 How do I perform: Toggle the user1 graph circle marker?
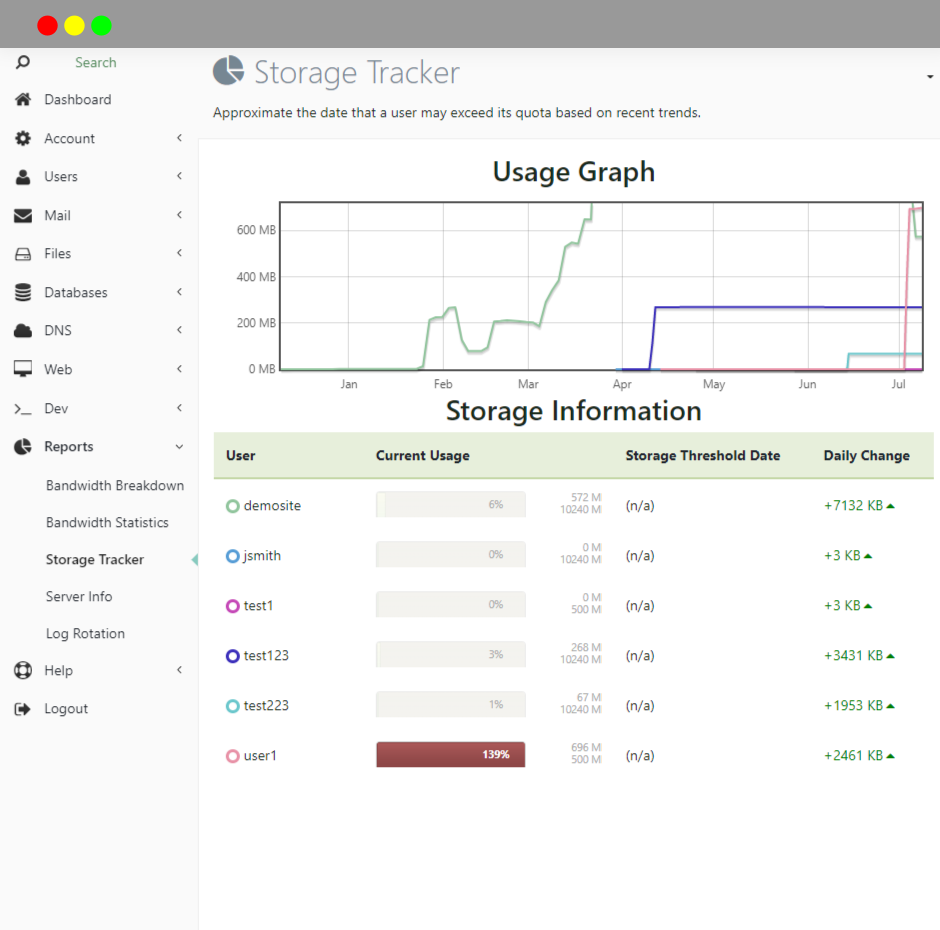tap(233, 756)
